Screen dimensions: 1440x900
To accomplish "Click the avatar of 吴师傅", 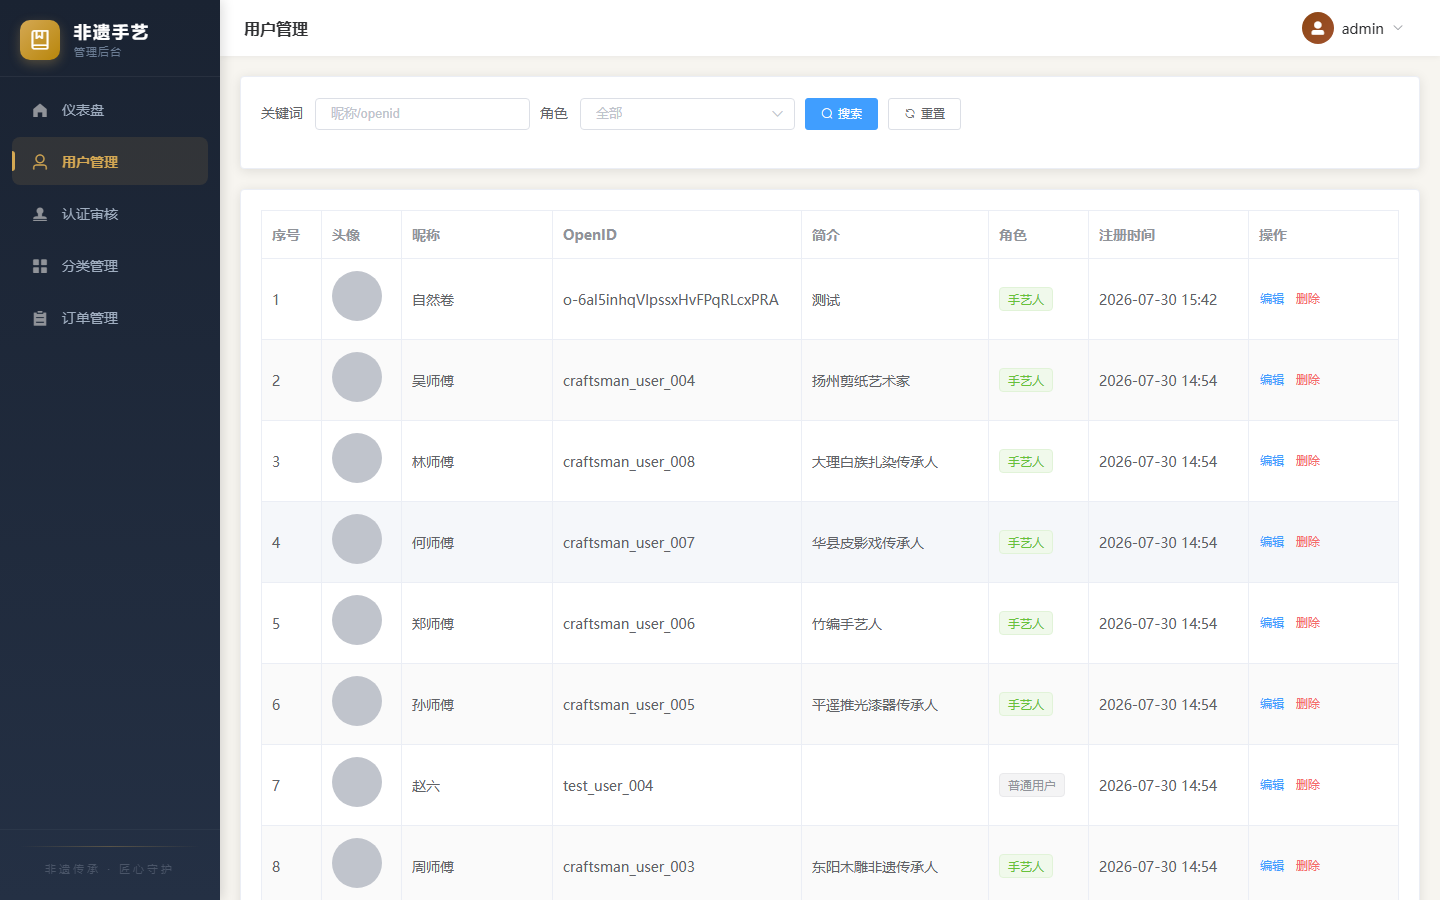I will (357, 377).
